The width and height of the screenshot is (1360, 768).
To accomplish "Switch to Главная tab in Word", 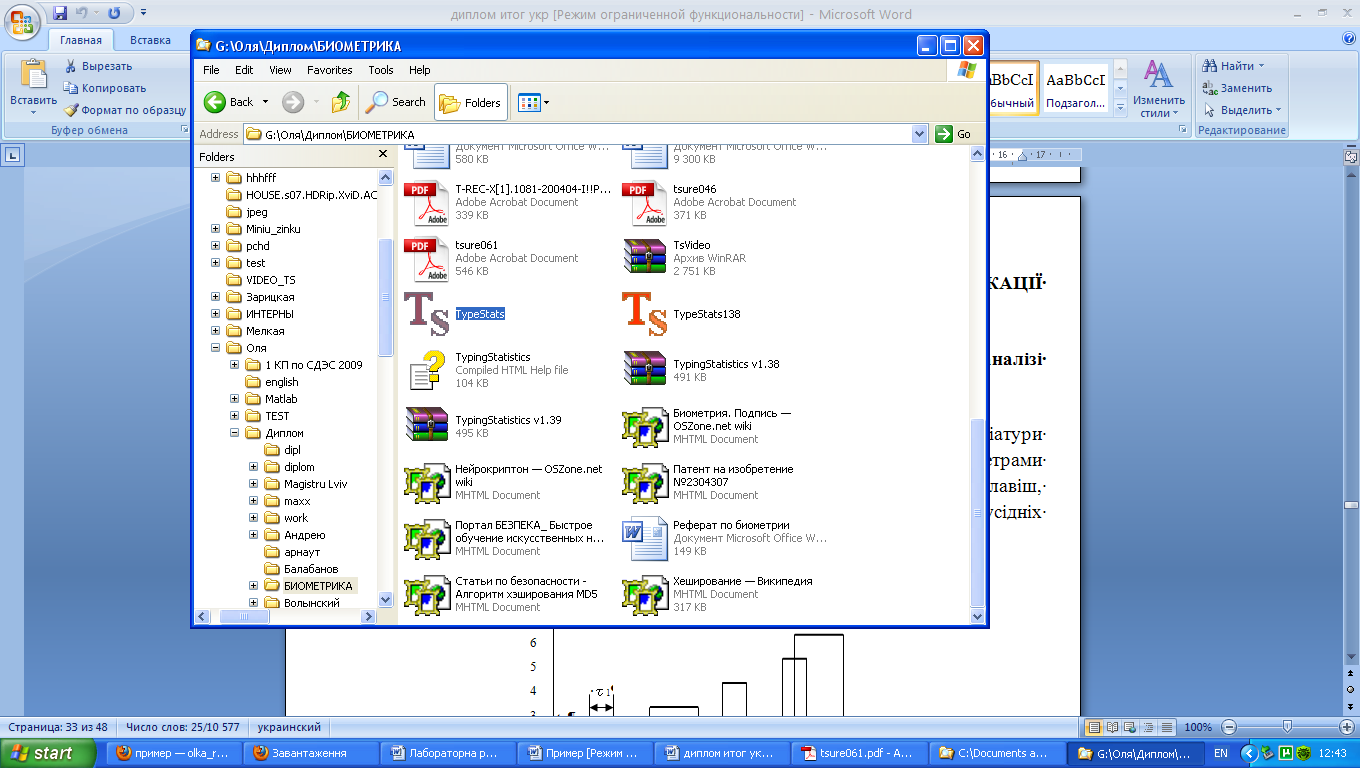I will coord(81,40).
